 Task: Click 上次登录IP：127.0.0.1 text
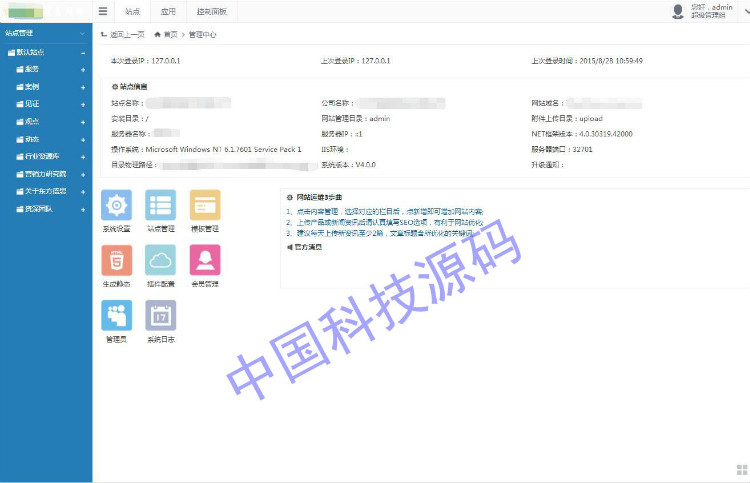tap(355, 61)
